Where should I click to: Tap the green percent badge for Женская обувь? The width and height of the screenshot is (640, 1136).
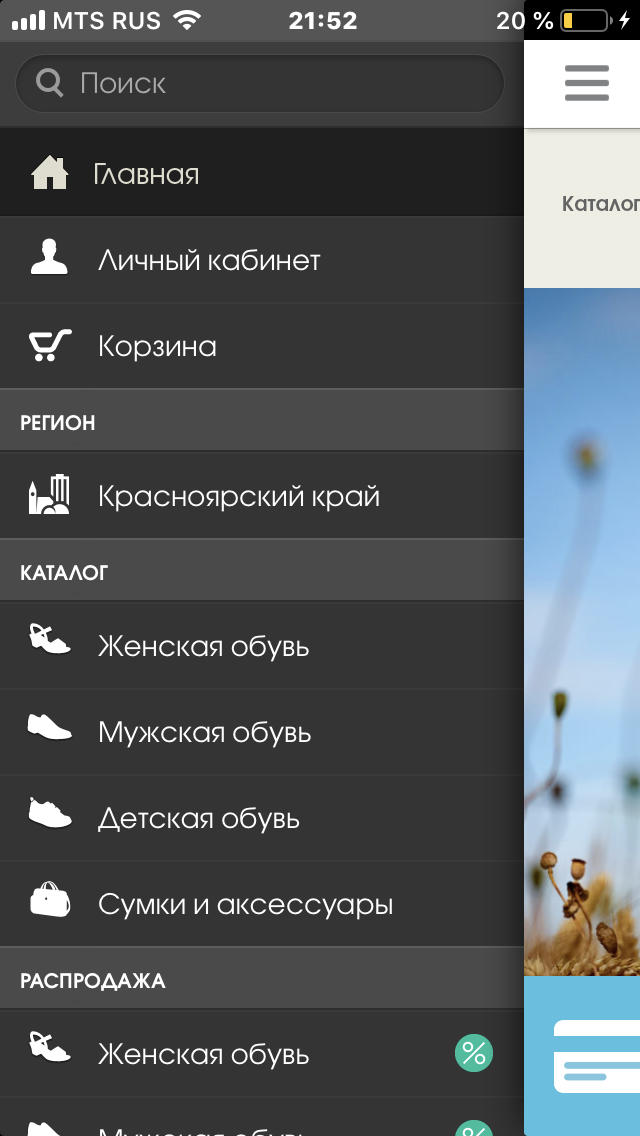pyautogui.click(x=474, y=1053)
